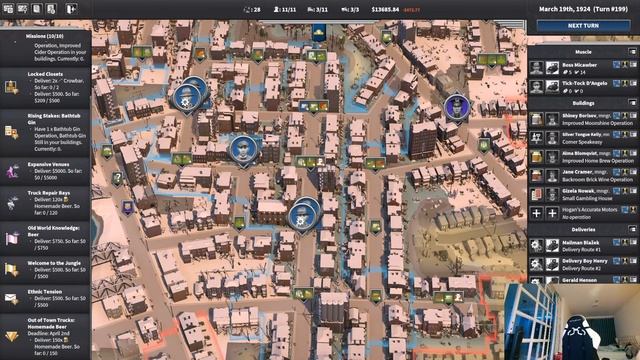
Task: Click the first plus button for Hogan's Accurate Motors
Action: pos(536,213)
